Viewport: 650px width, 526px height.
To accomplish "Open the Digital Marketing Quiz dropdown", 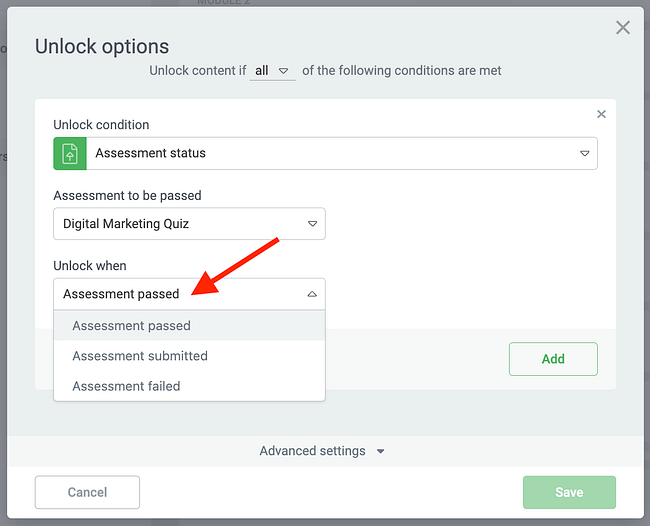I will tap(189, 224).
